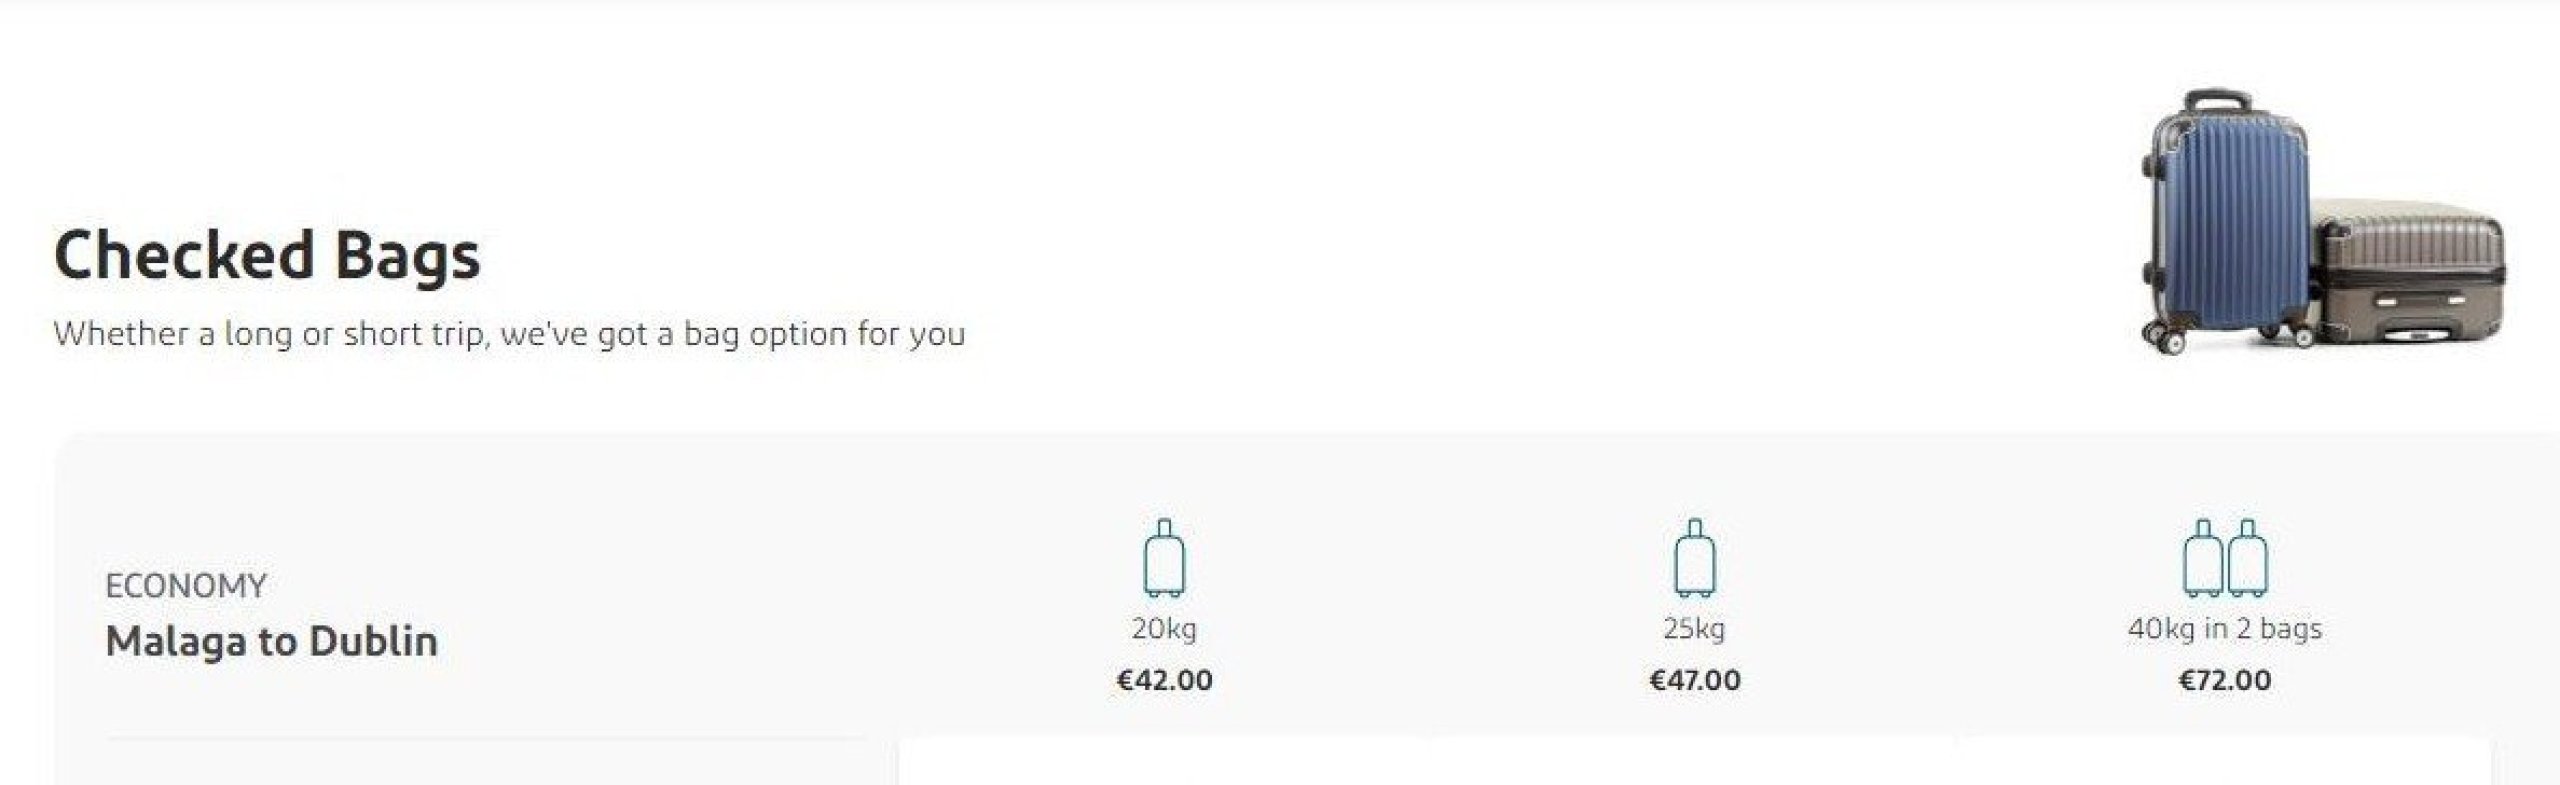Open the white selection box under 20kg
The height and width of the screenshot is (785, 2560).
point(1164,762)
